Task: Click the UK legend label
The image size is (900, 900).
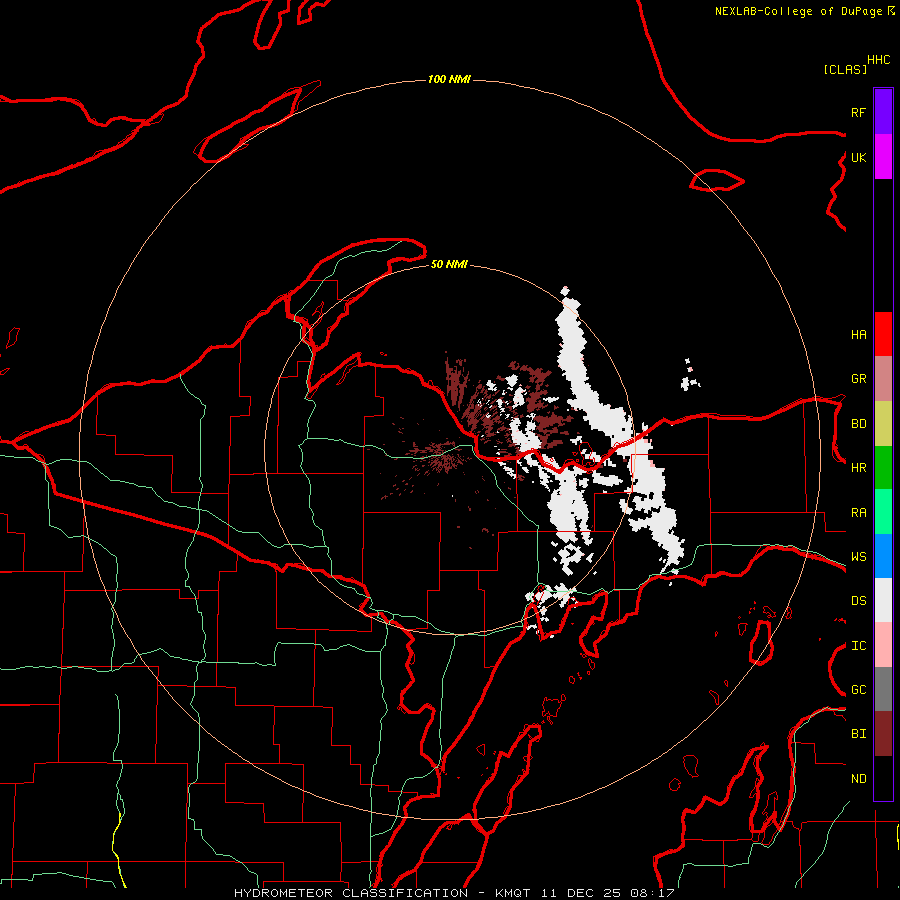Action: pyautogui.click(x=859, y=158)
